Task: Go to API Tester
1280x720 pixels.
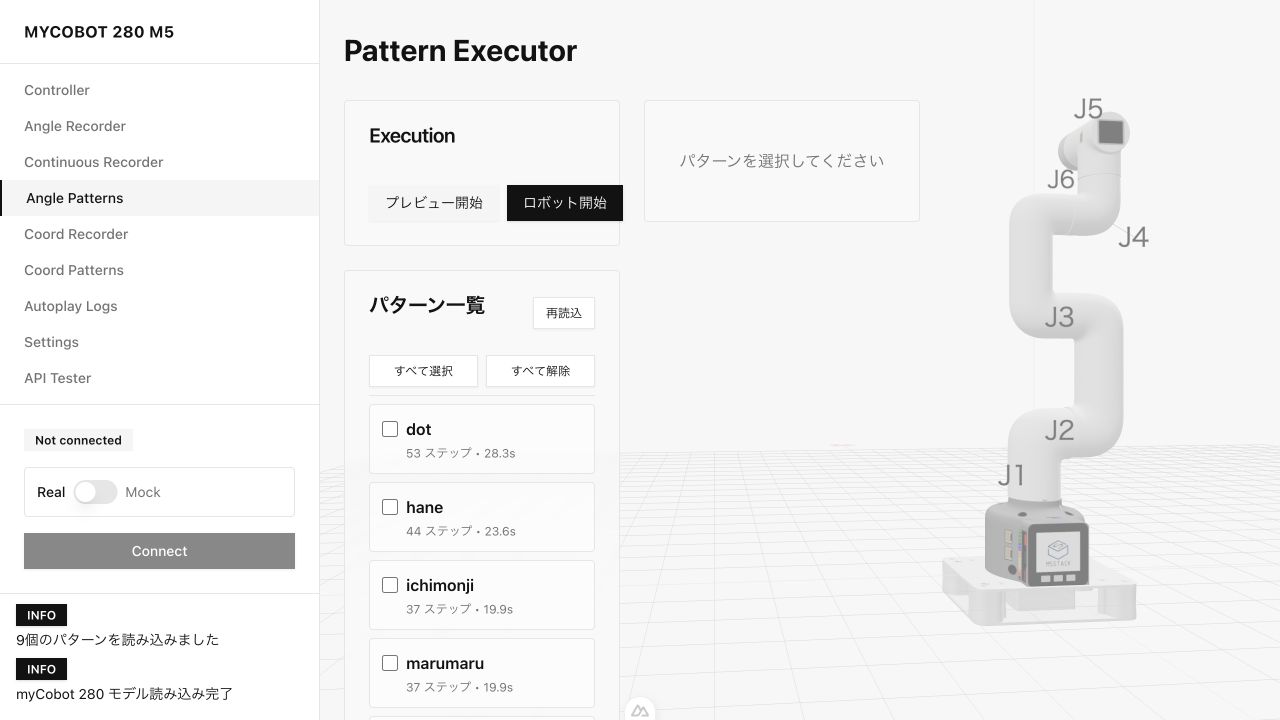Action: tap(160, 378)
